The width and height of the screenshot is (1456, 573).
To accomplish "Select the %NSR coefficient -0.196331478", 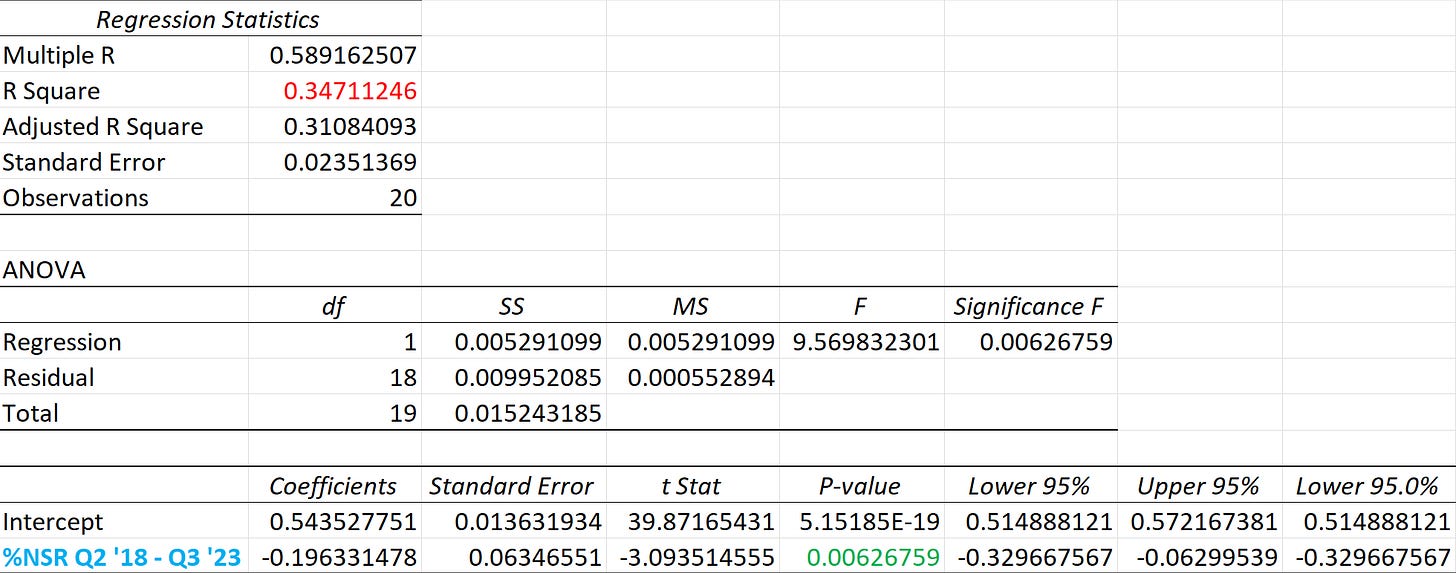I will click(339, 557).
